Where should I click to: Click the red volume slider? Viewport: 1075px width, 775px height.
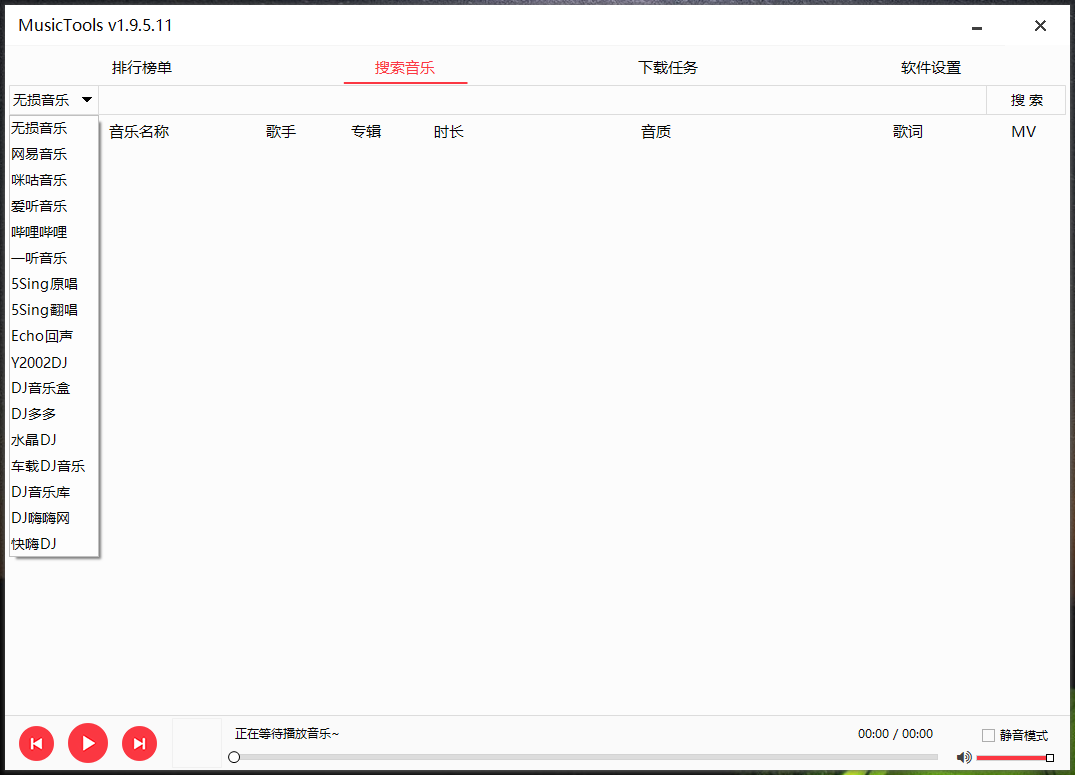pos(1014,758)
